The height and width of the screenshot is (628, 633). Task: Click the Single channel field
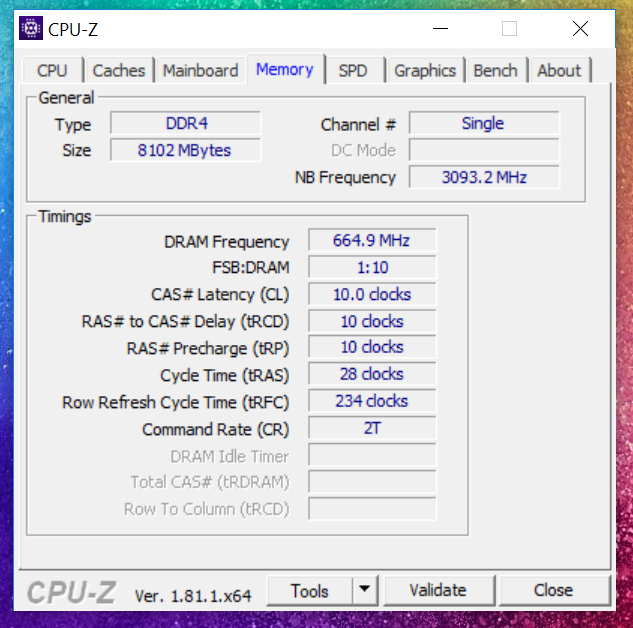point(484,123)
